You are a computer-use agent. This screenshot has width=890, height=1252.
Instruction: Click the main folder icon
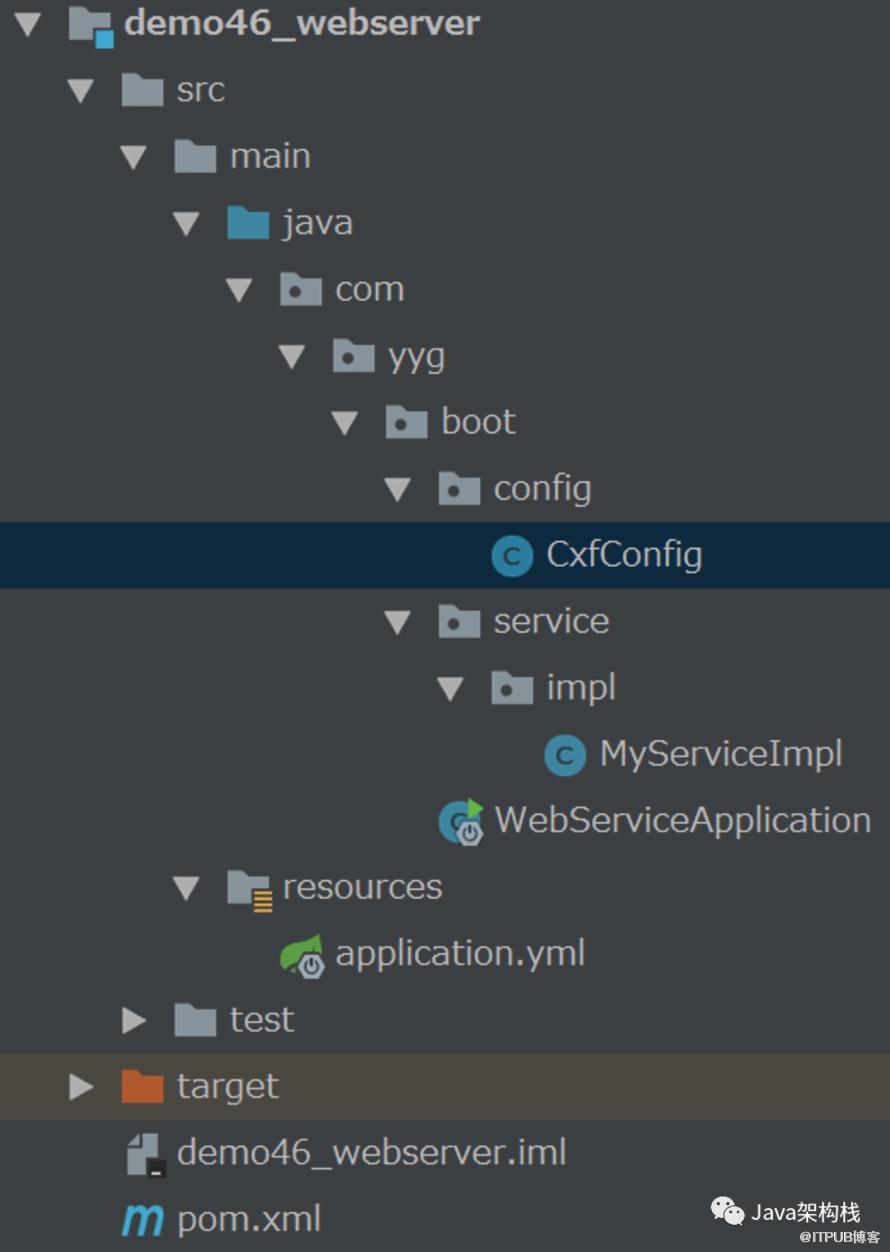click(x=195, y=156)
